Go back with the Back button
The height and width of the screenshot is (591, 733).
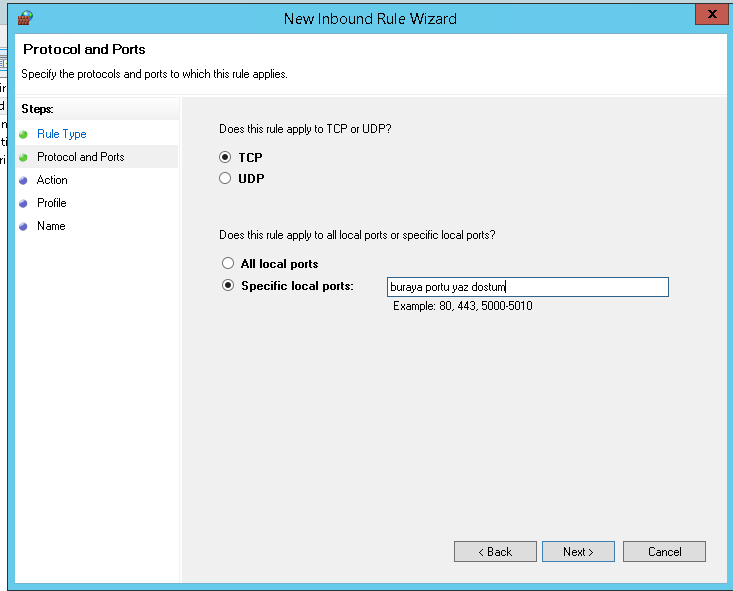point(495,552)
